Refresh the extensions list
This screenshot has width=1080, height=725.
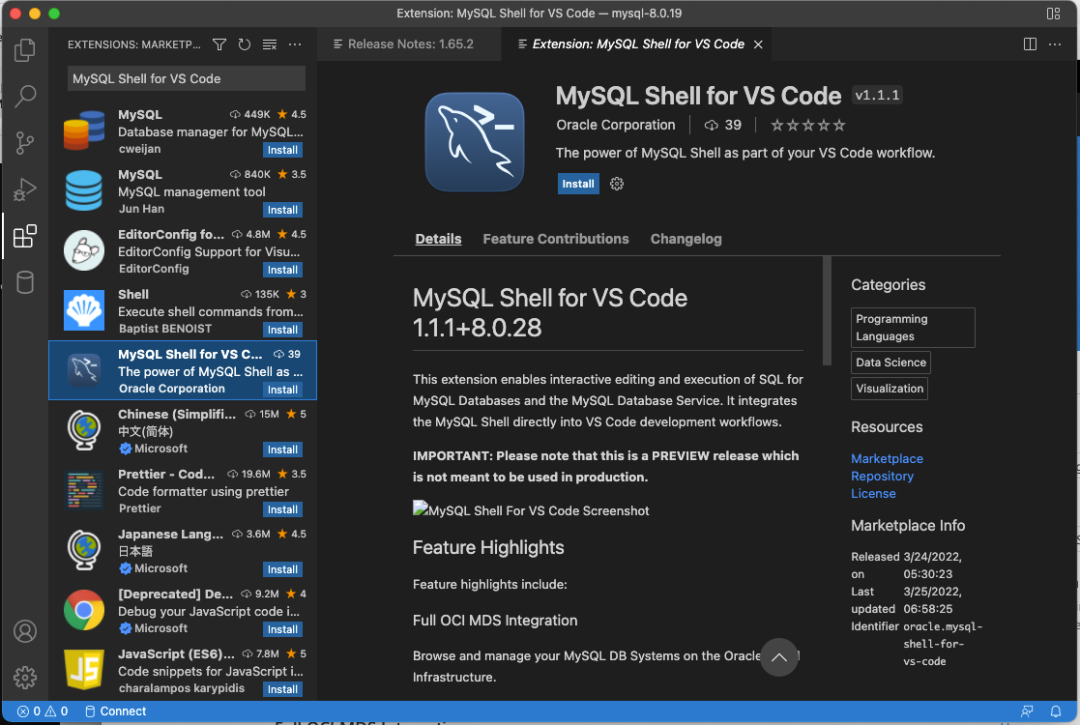(244, 44)
